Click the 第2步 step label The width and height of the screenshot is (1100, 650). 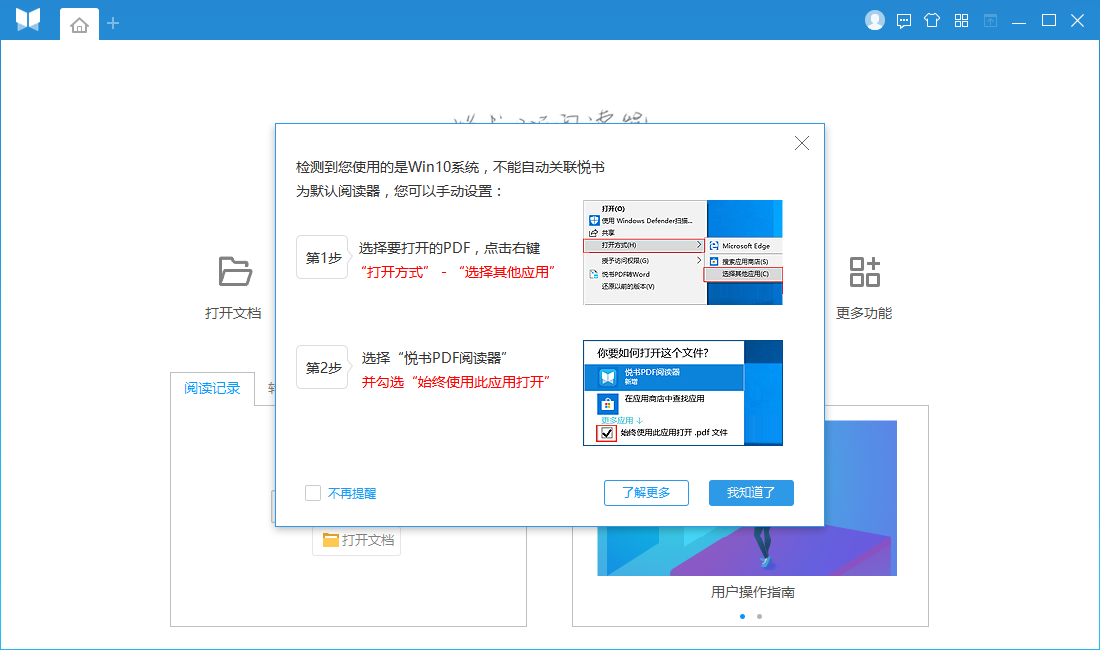click(x=323, y=367)
